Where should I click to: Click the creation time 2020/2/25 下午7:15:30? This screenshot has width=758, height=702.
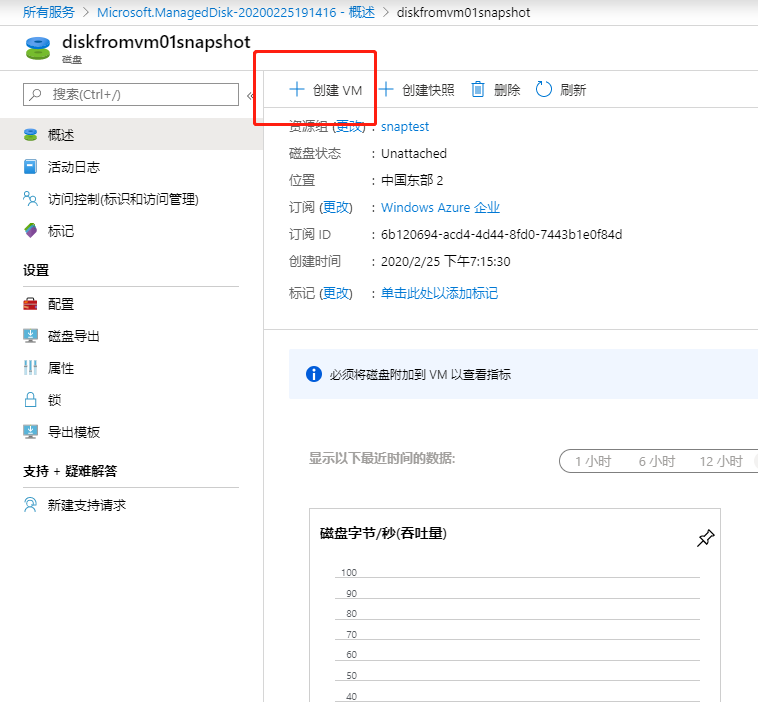coord(445,262)
